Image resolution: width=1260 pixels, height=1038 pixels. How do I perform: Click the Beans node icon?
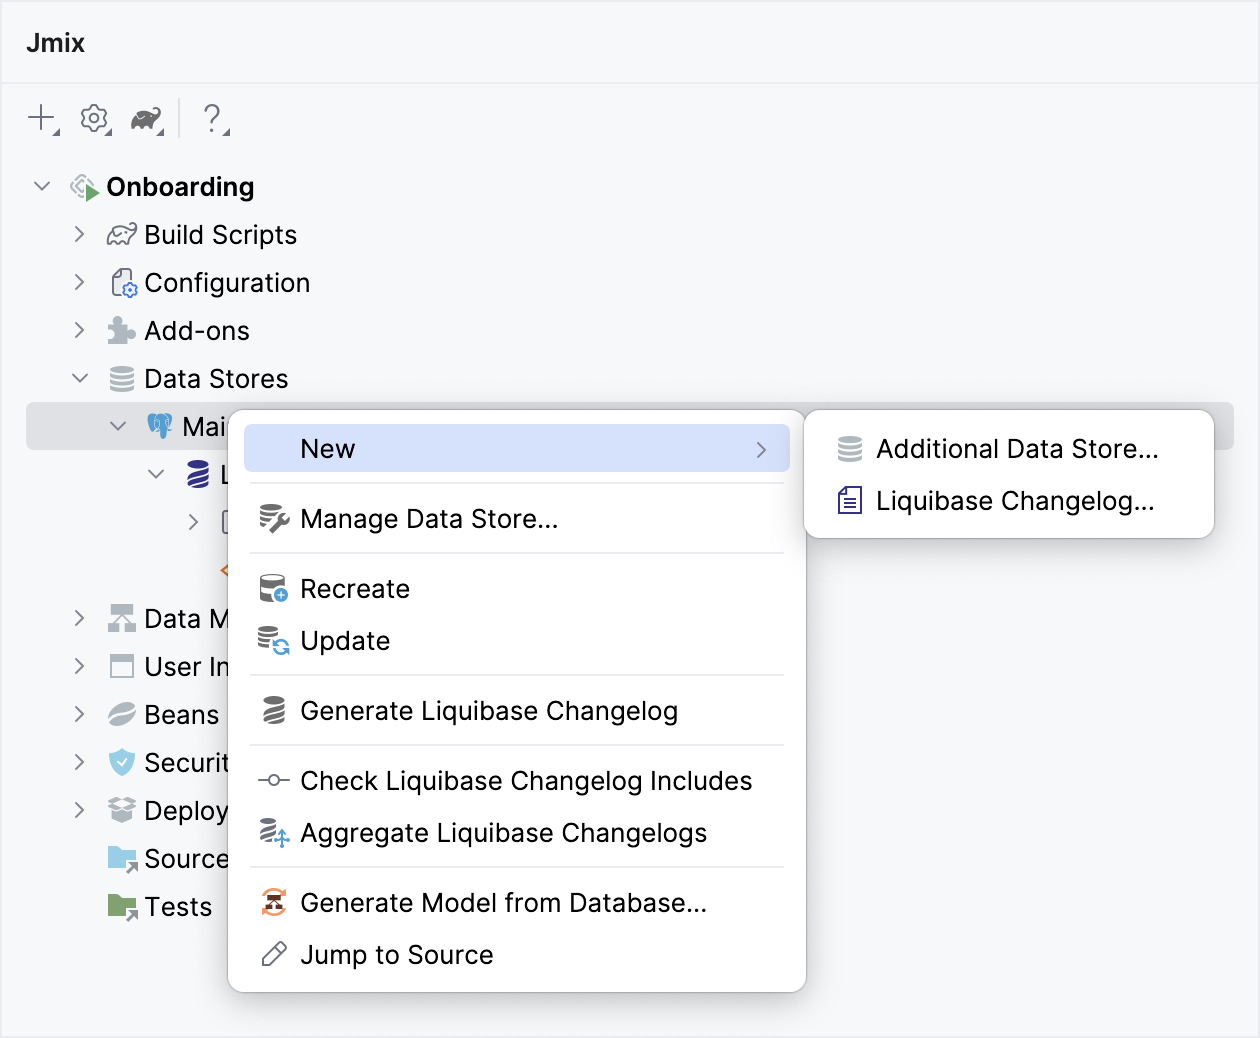[120, 714]
